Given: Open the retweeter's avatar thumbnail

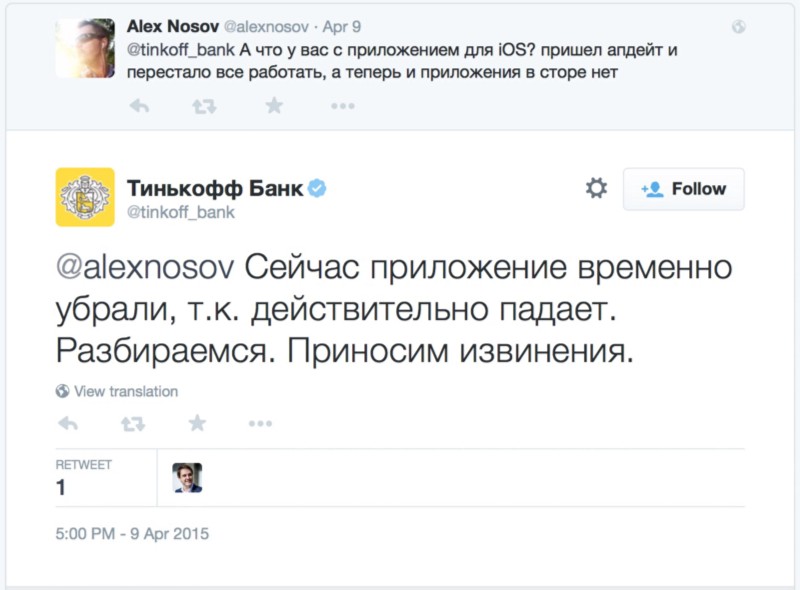Looking at the screenshot, I should [187, 477].
